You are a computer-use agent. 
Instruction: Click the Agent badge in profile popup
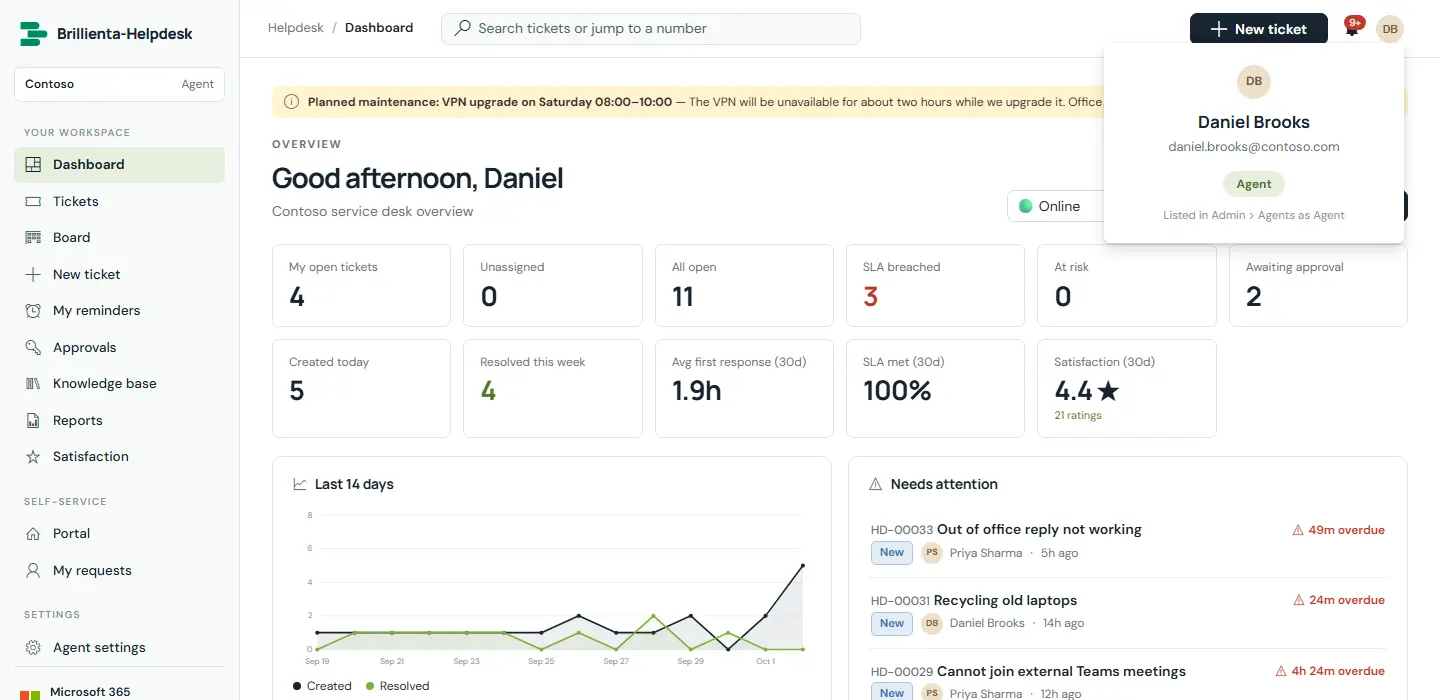1254,184
